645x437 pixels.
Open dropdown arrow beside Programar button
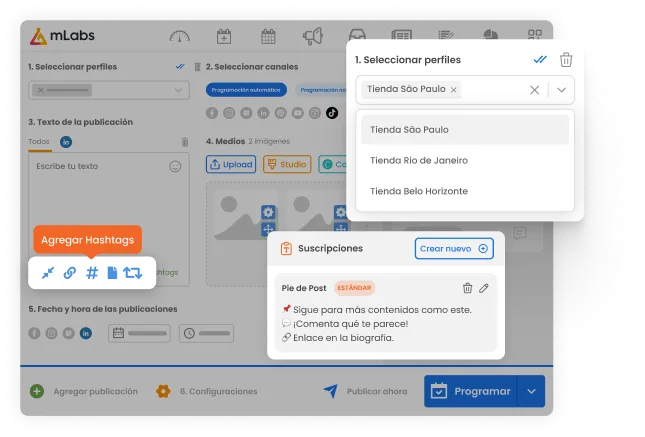[x=532, y=391]
